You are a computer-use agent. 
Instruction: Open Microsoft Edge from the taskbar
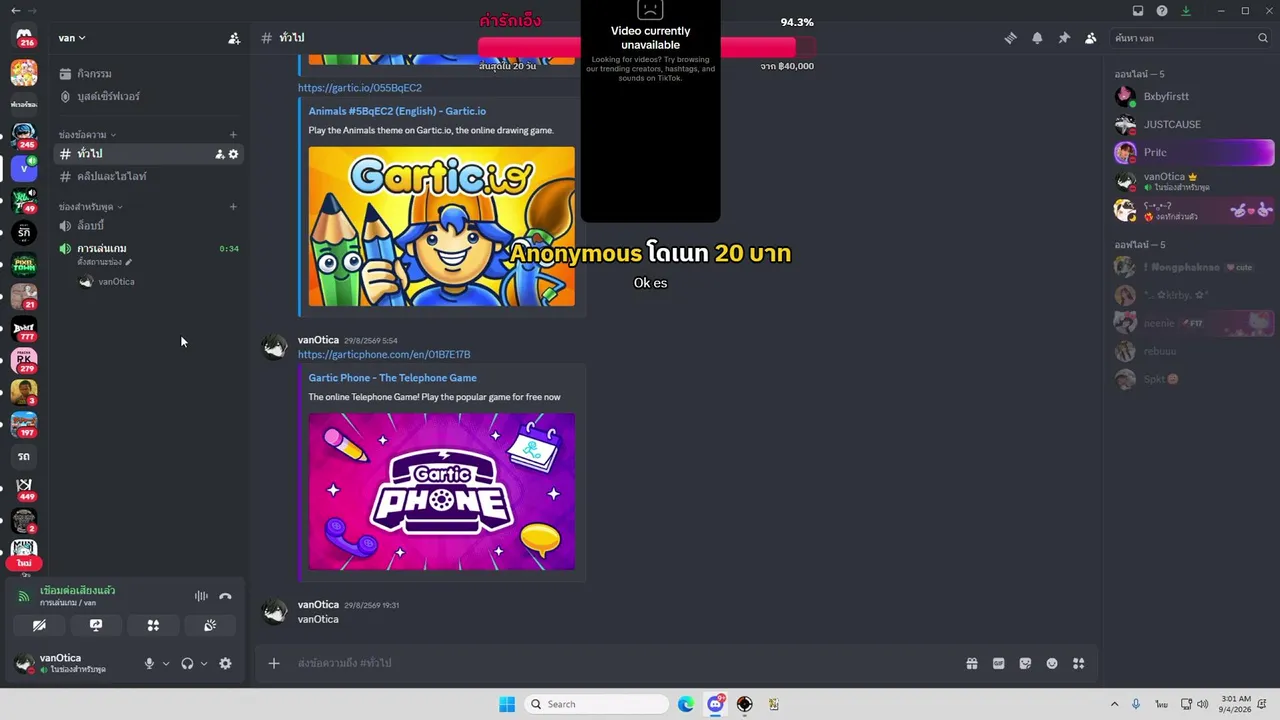pos(686,704)
